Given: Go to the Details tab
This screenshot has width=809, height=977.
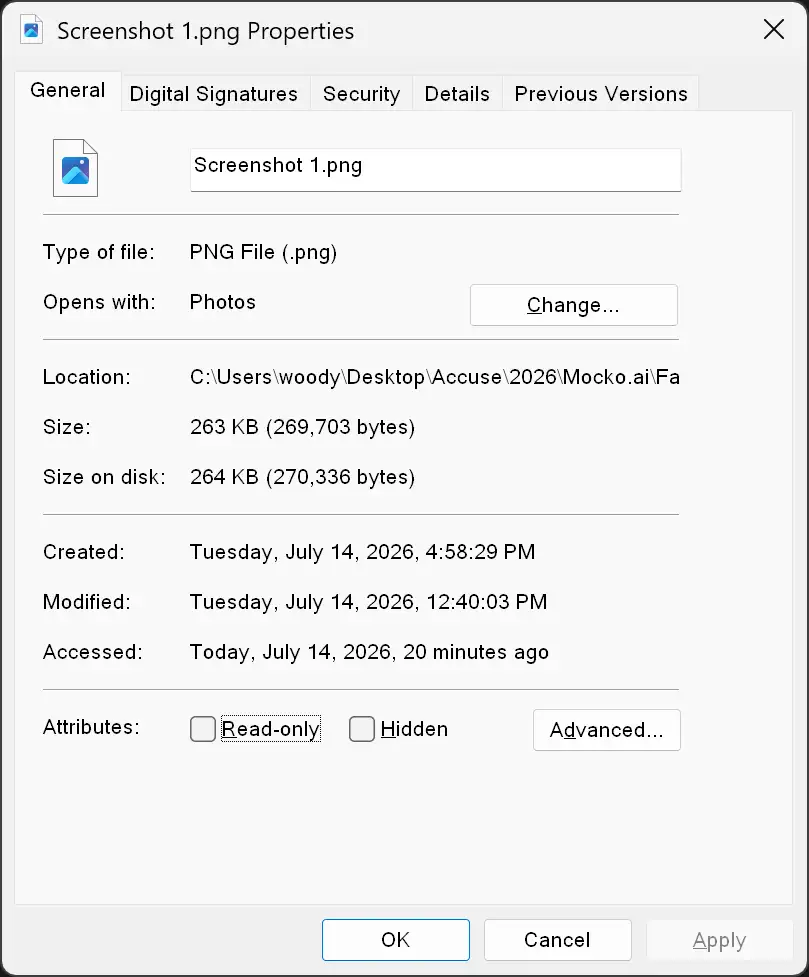Looking at the screenshot, I should [457, 94].
